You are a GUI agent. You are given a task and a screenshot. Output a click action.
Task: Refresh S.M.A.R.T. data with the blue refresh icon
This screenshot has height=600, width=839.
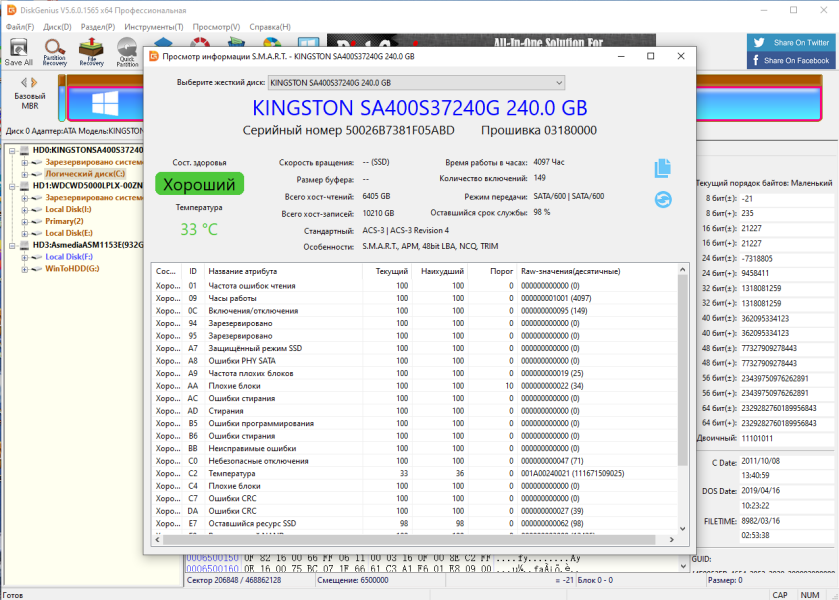663,200
